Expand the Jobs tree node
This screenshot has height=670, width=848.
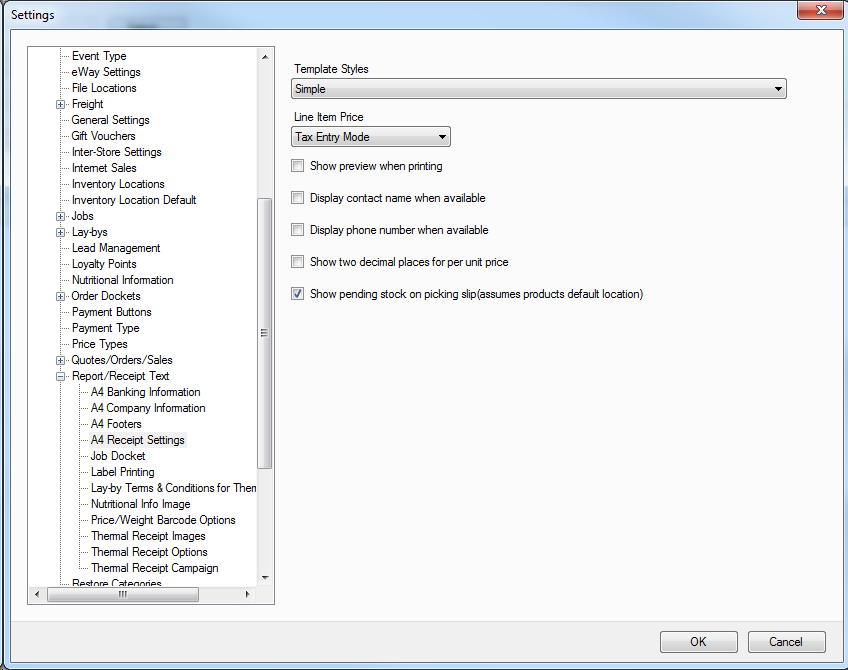61,216
